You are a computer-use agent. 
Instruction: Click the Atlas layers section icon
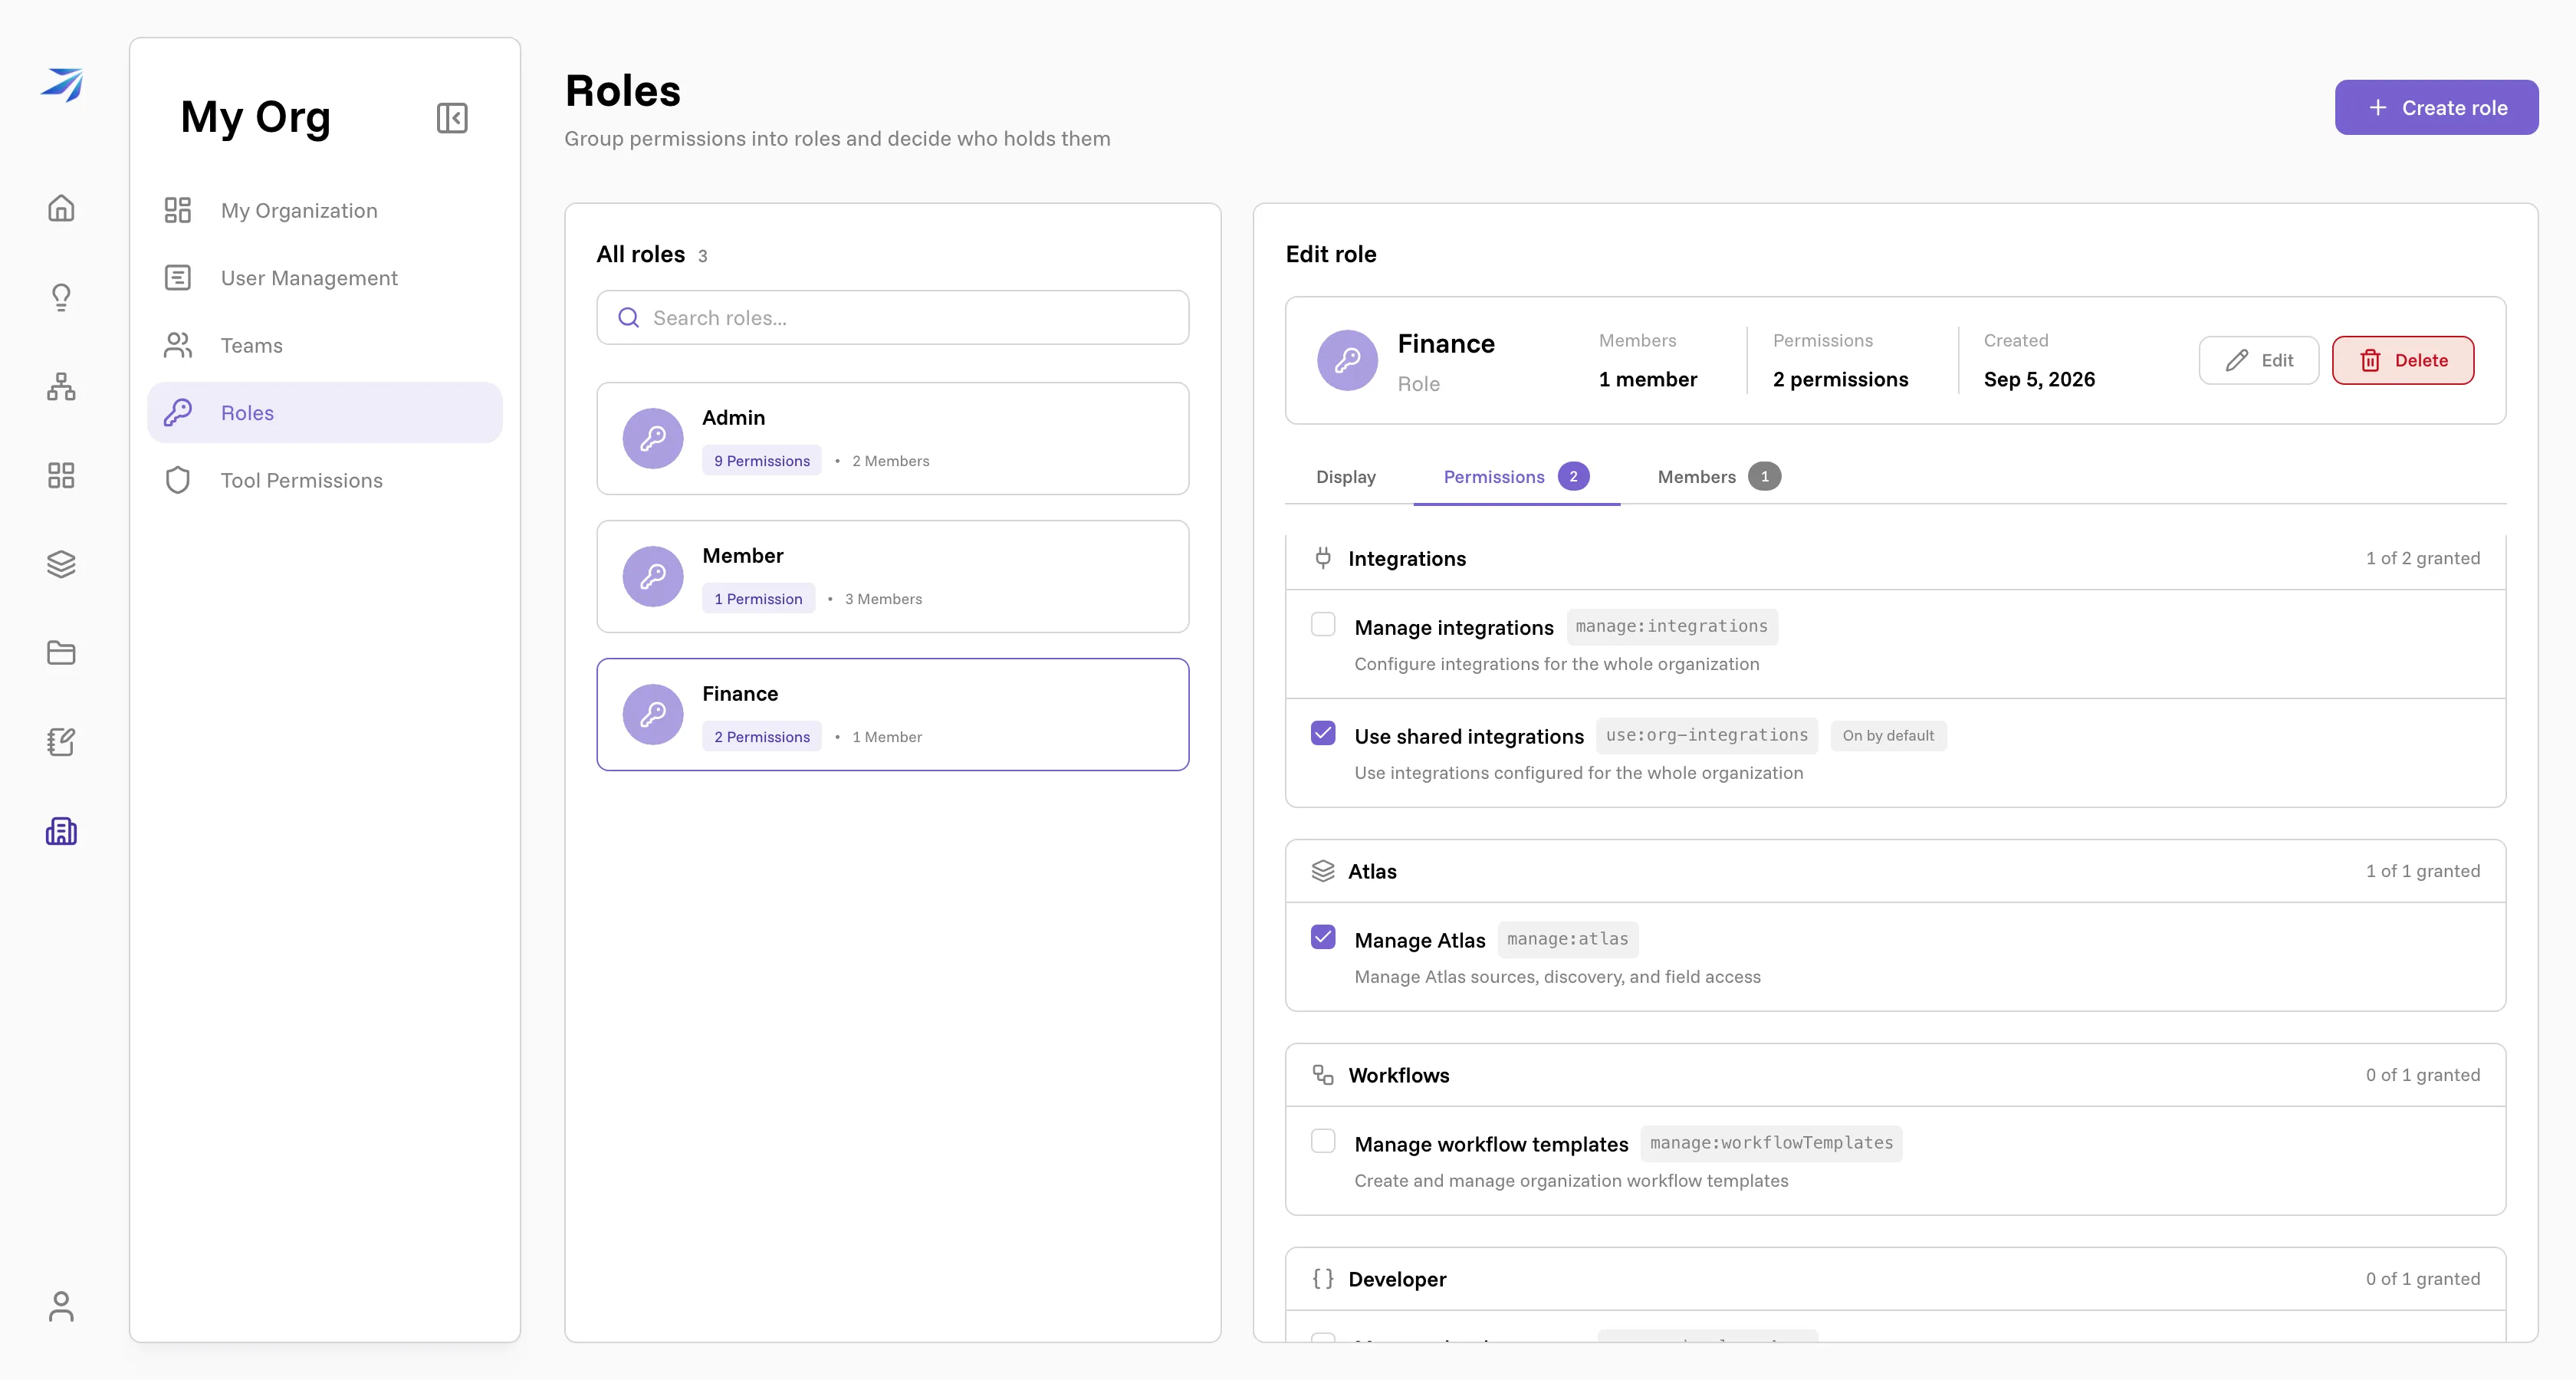(1323, 871)
